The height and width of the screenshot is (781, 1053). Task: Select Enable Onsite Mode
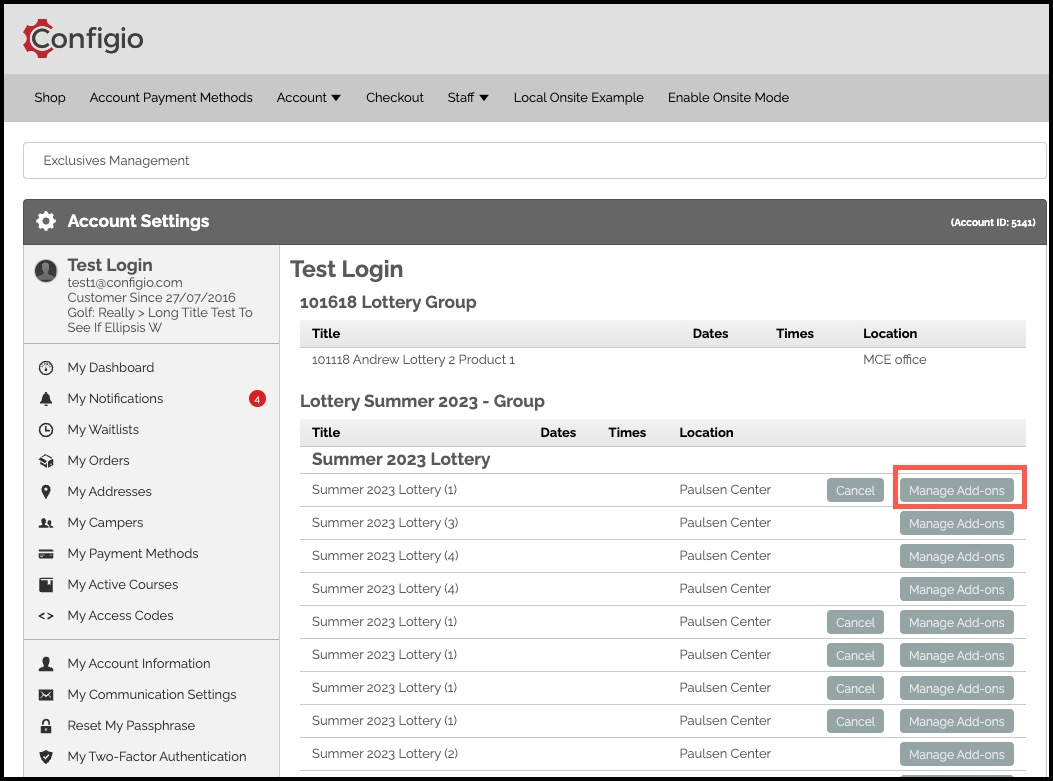(728, 97)
